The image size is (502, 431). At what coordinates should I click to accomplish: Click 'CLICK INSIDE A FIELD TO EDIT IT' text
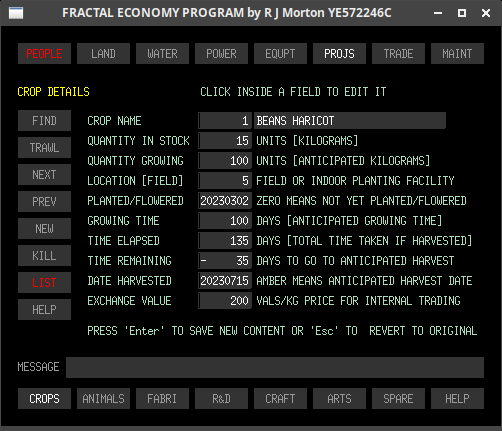293,92
